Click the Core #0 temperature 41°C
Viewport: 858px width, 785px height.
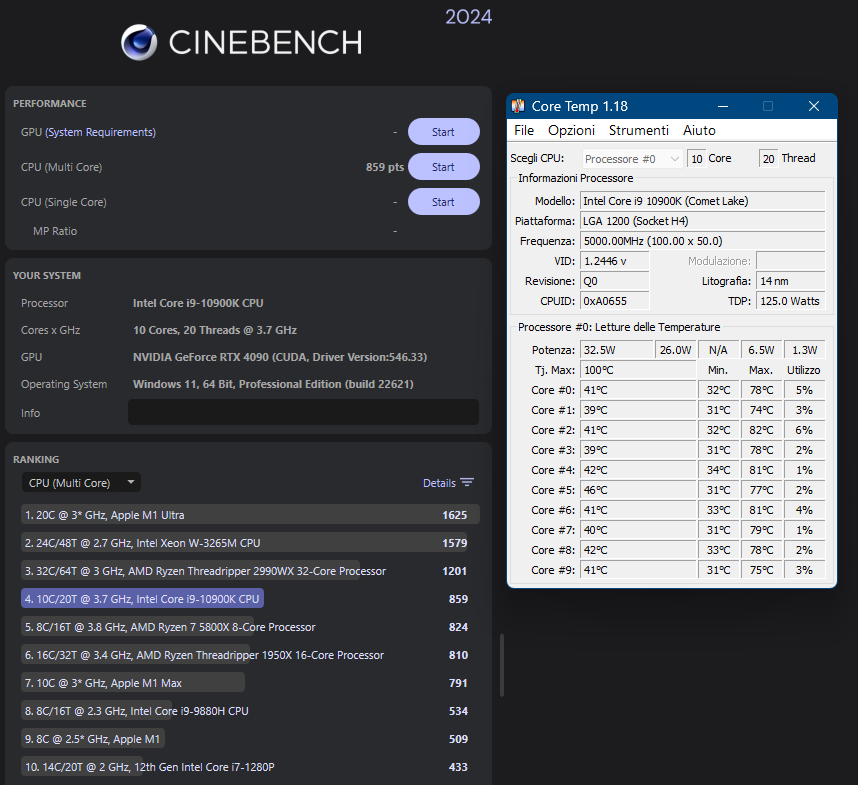(x=638, y=390)
